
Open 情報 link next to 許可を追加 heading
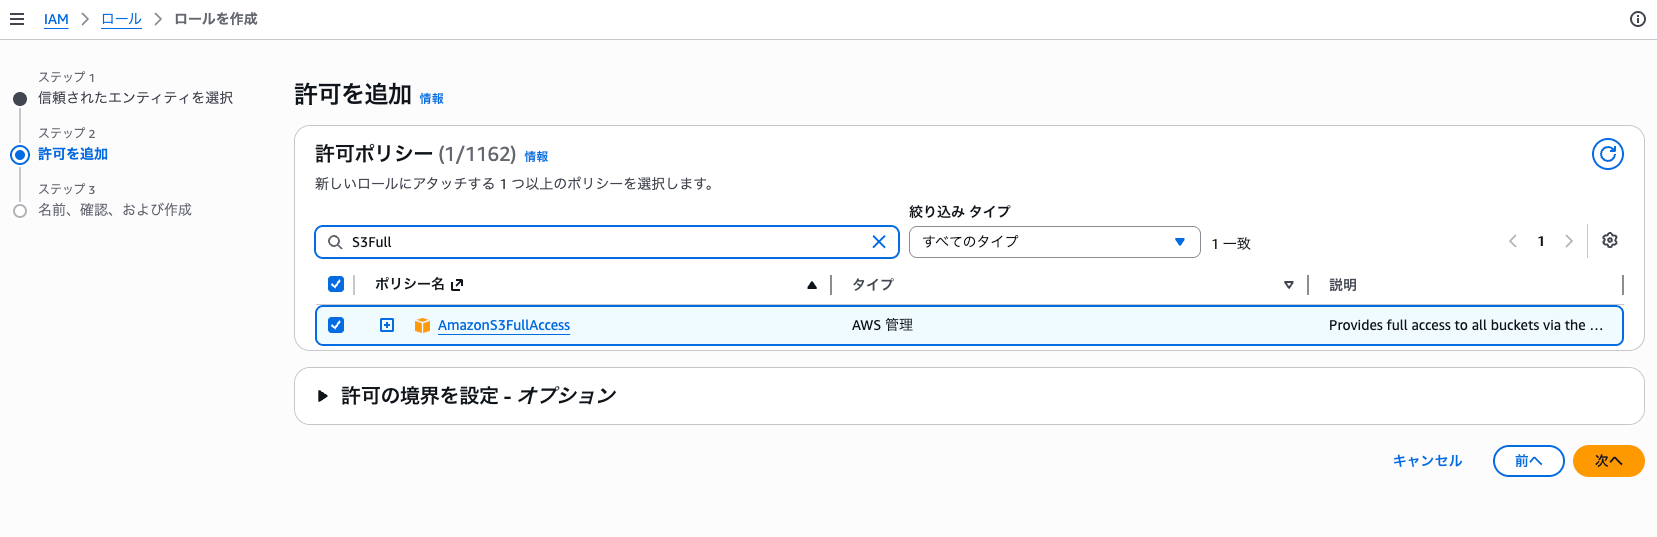pos(431,98)
